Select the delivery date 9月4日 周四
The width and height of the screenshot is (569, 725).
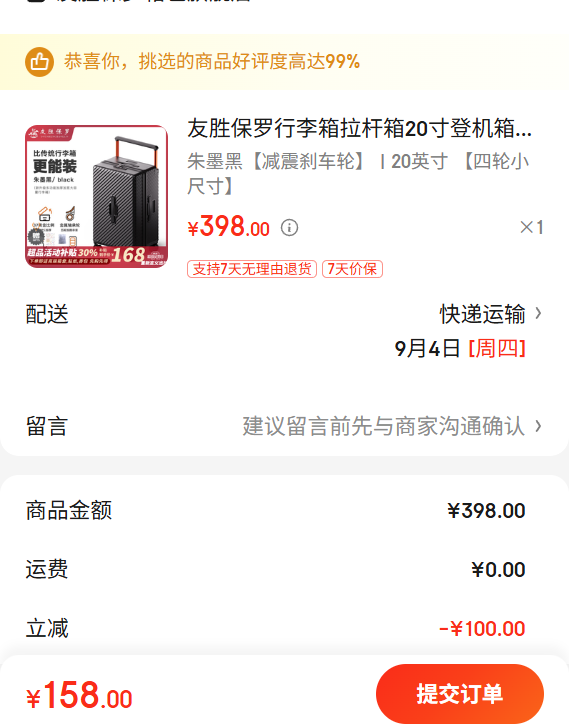(460, 349)
